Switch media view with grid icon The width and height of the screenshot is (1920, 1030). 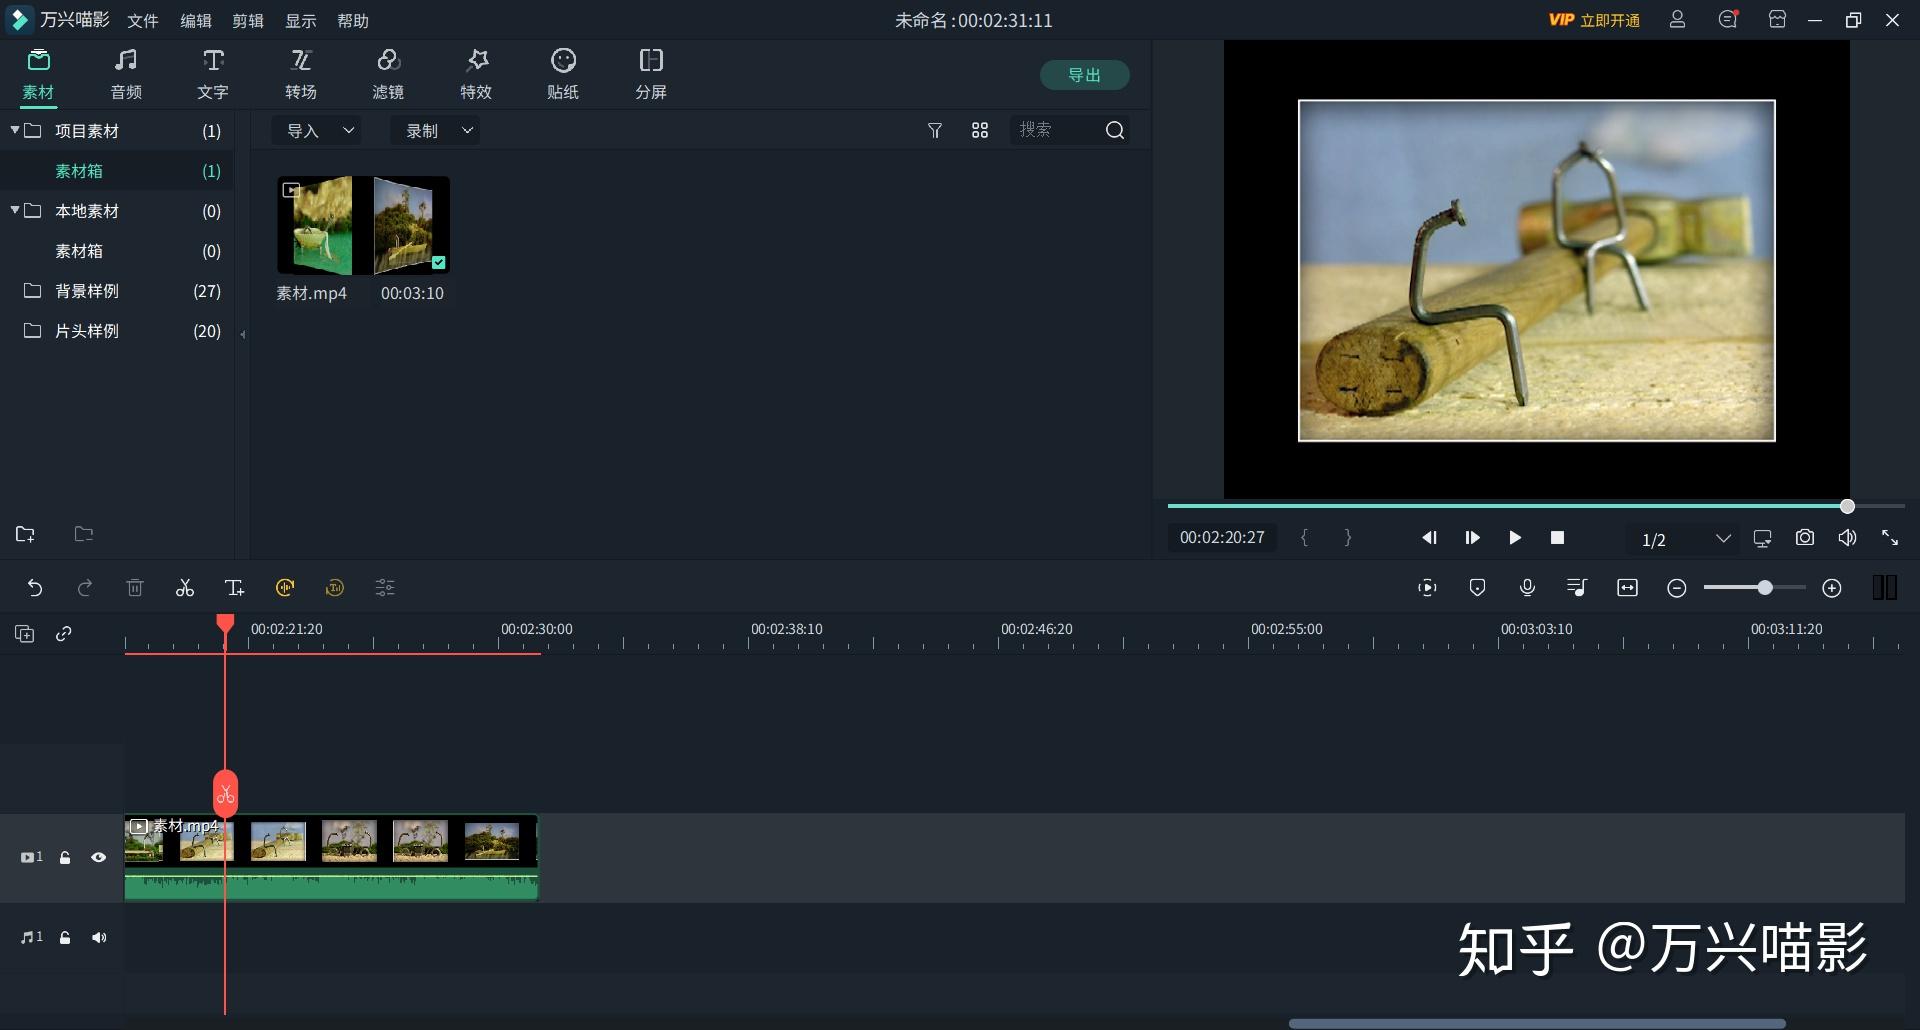[980, 130]
